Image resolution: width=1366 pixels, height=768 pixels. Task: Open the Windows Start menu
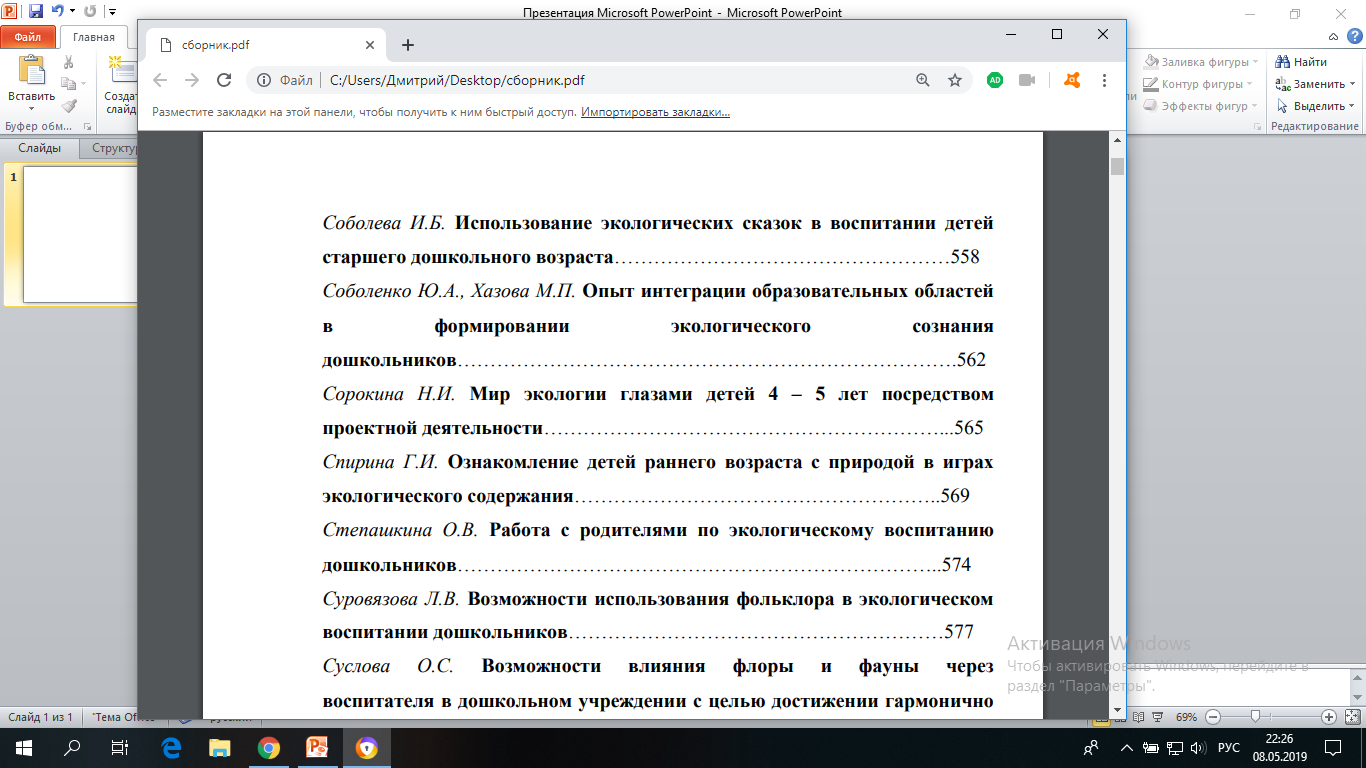pos(23,747)
